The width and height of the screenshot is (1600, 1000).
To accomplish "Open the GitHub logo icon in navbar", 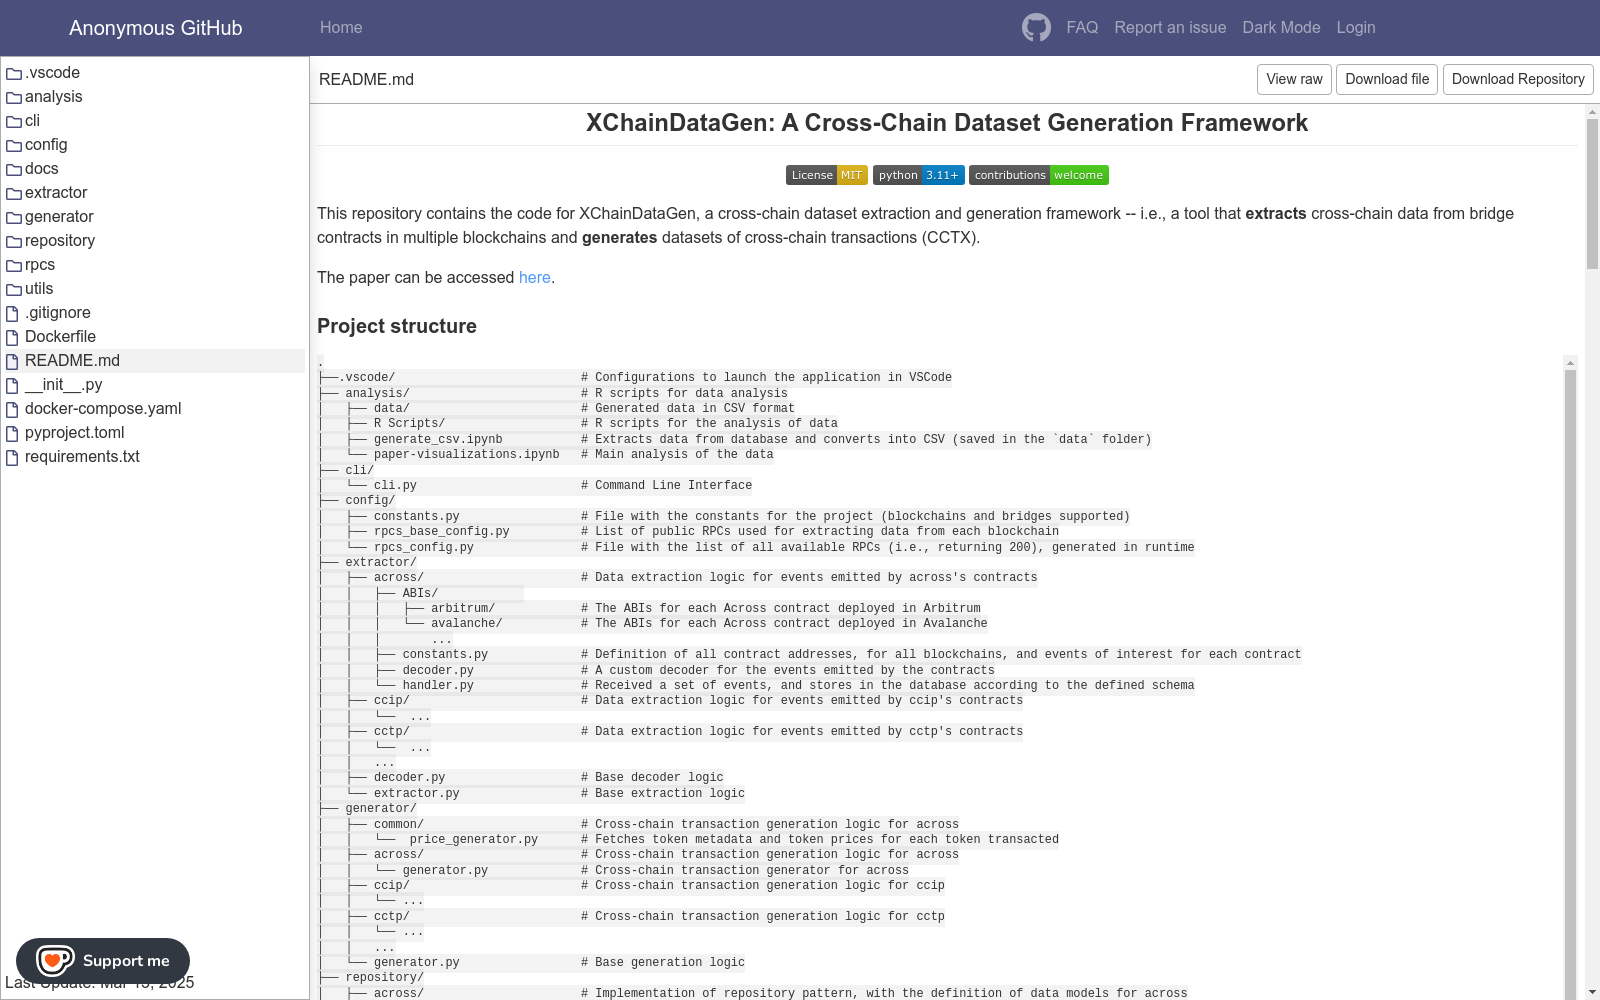I will (1036, 28).
